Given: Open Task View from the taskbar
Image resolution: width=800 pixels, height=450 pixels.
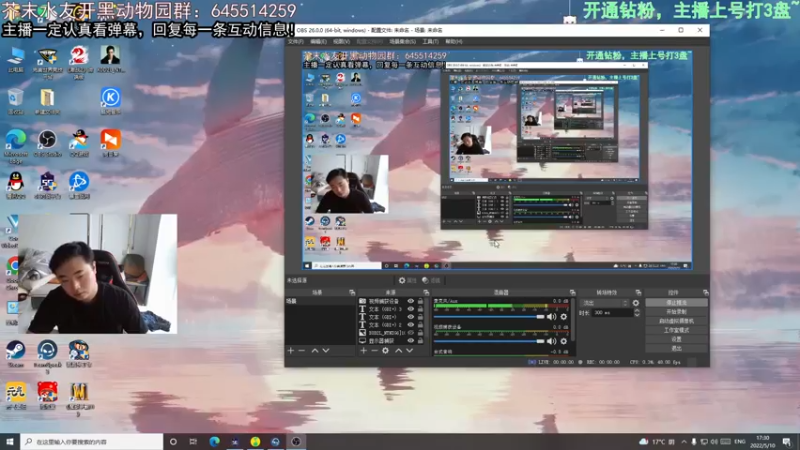Looking at the screenshot, I should point(193,442).
